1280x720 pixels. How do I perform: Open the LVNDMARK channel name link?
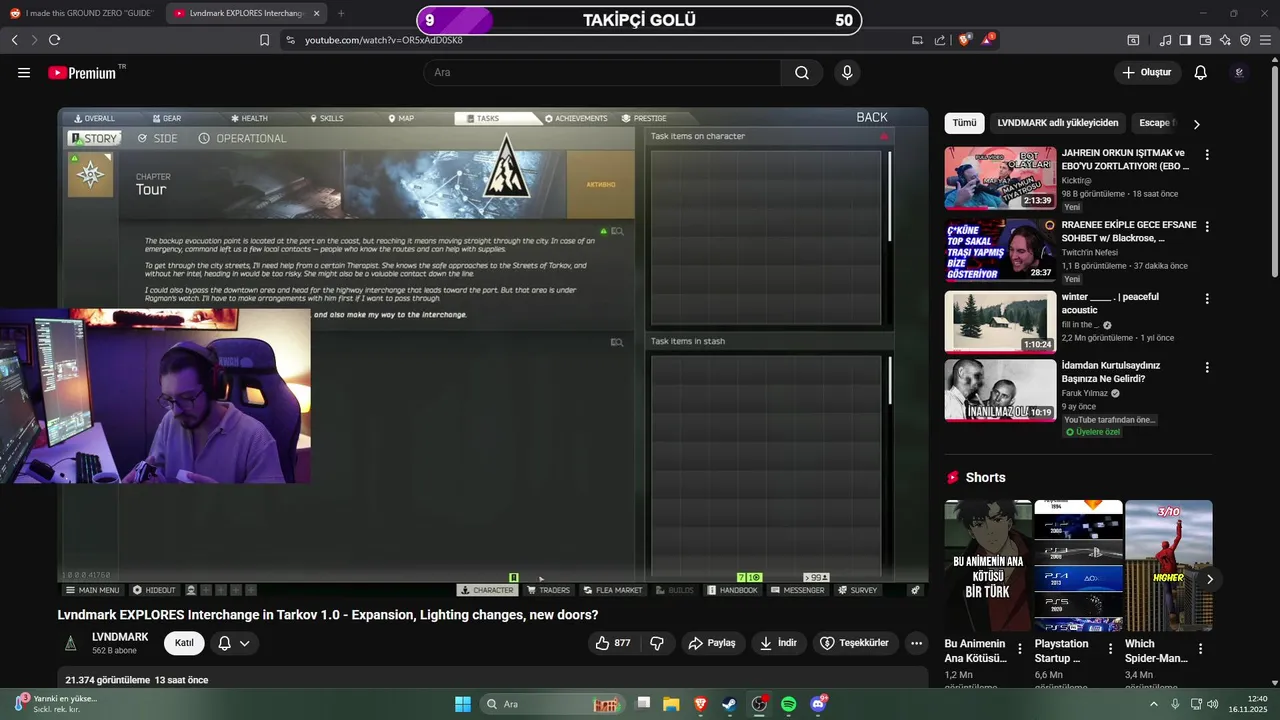coord(120,637)
